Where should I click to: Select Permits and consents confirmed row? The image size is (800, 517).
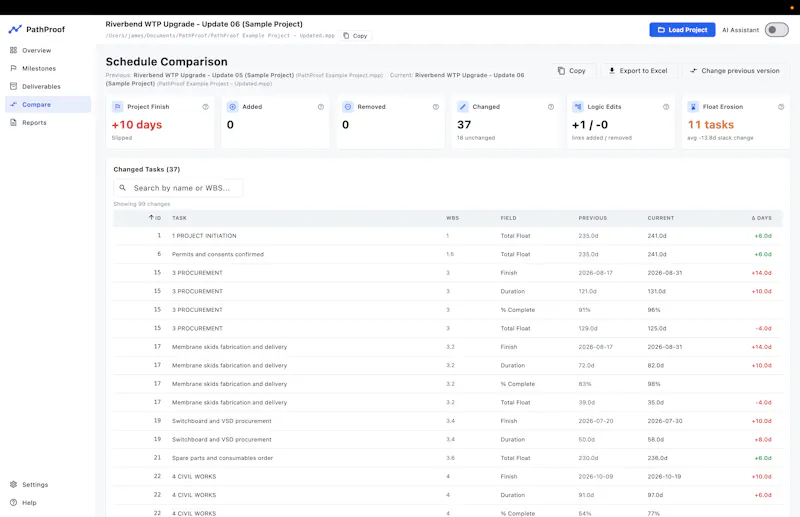447,254
